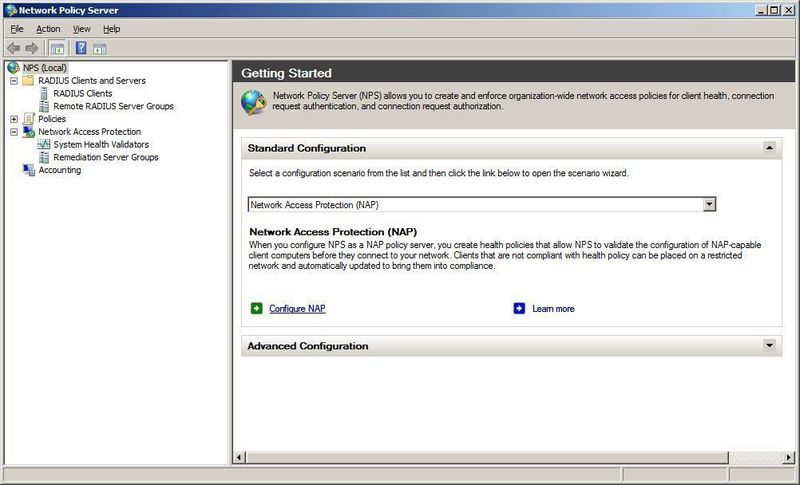Click the green arrow icon beside Configure NAP
The height and width of the screenshot is (485, 800).
coord(256,309)
